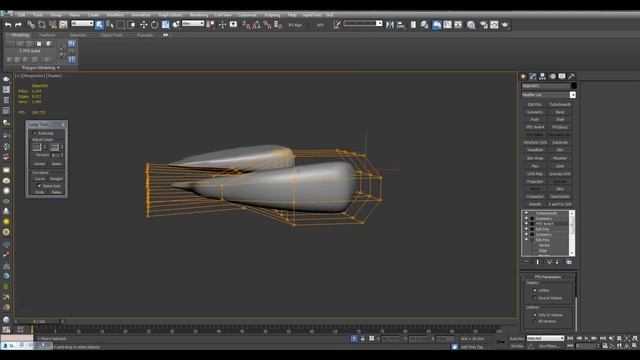This screenshot has width=640, height=360.
Task: Add a TurboSmooth modifier from button set
Action: [560, 104]
